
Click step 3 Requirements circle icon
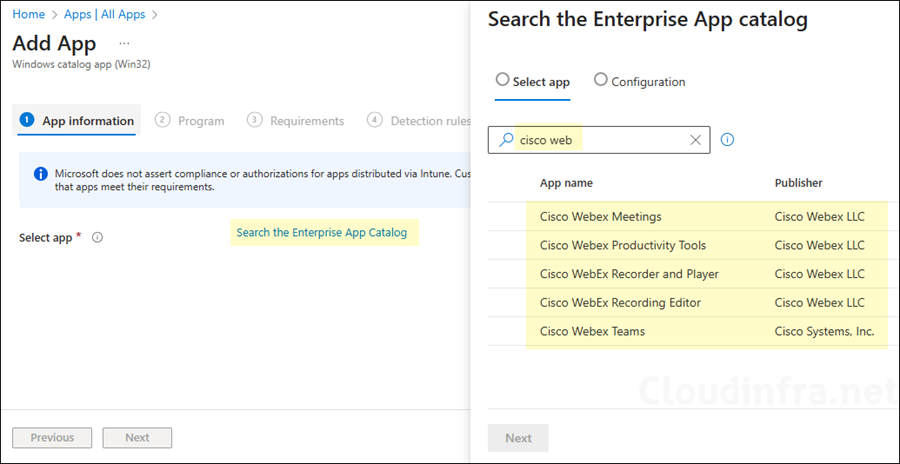pos(254,120)
